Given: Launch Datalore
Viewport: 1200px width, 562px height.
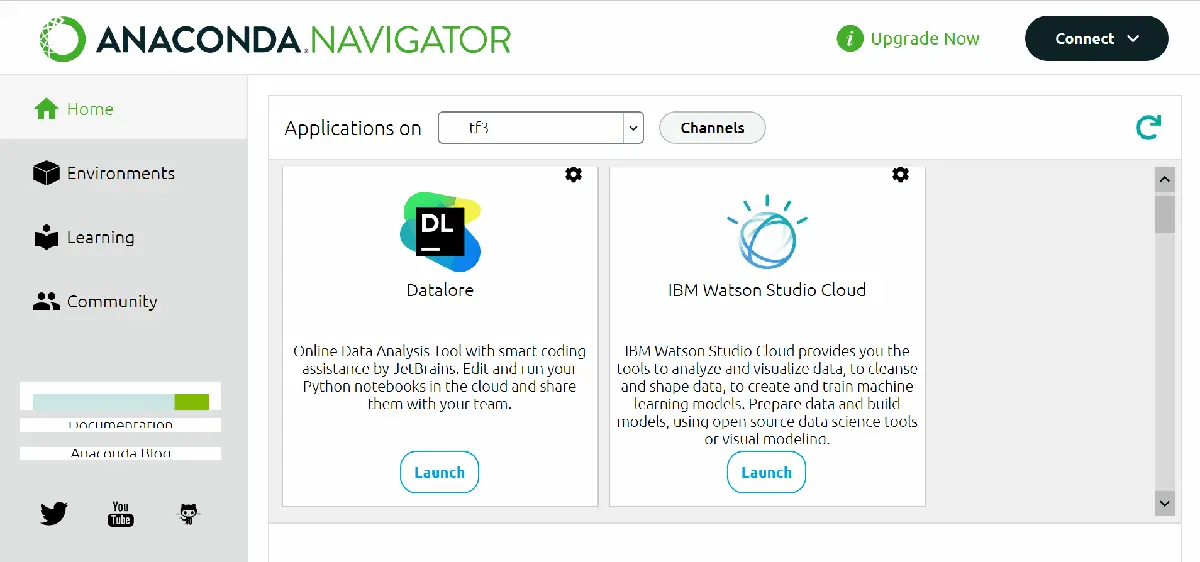Looking at the screenshot, I should coord(440,472).
